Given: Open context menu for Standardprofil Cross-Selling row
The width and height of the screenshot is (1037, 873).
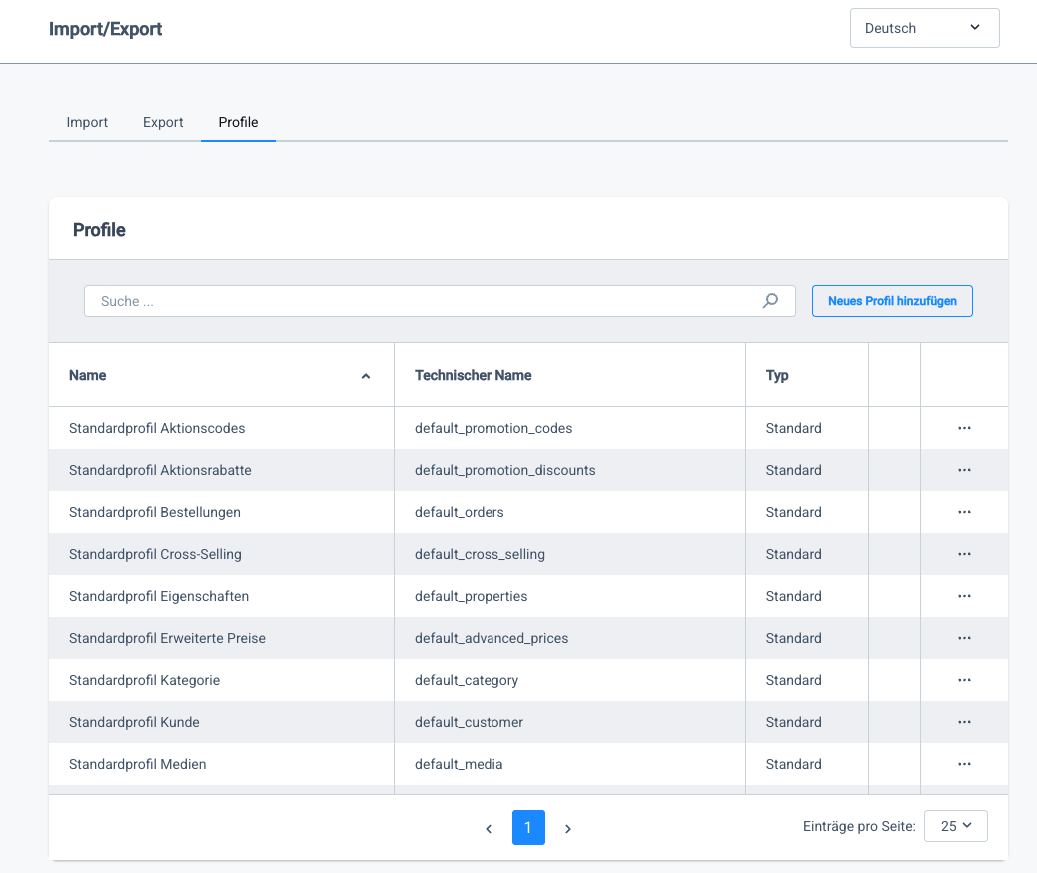Looking at the screenshot, I should point(964,554).
